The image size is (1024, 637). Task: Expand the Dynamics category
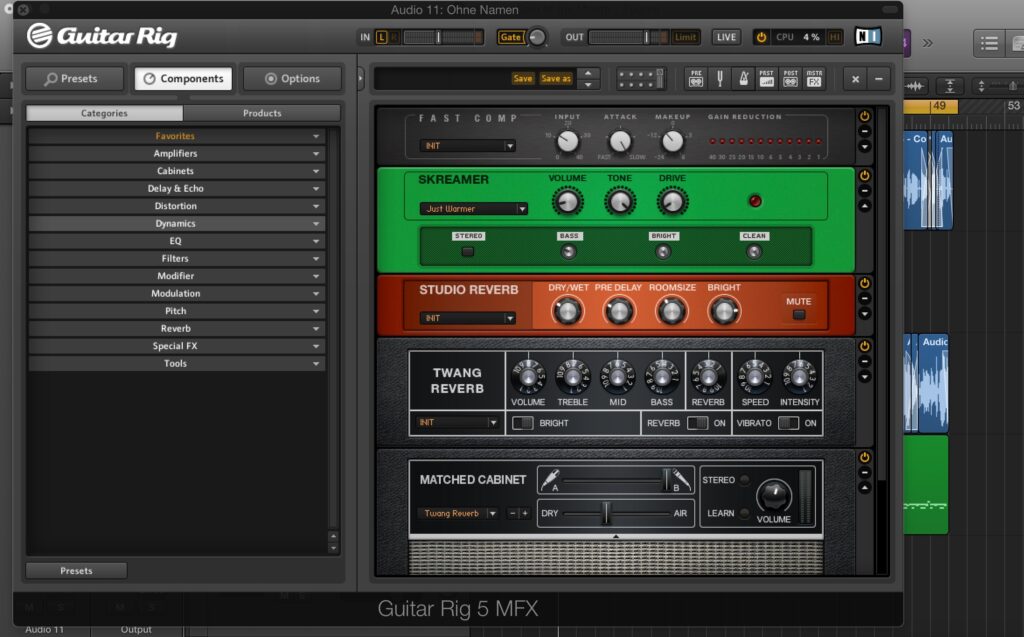(x=176, y=223)
